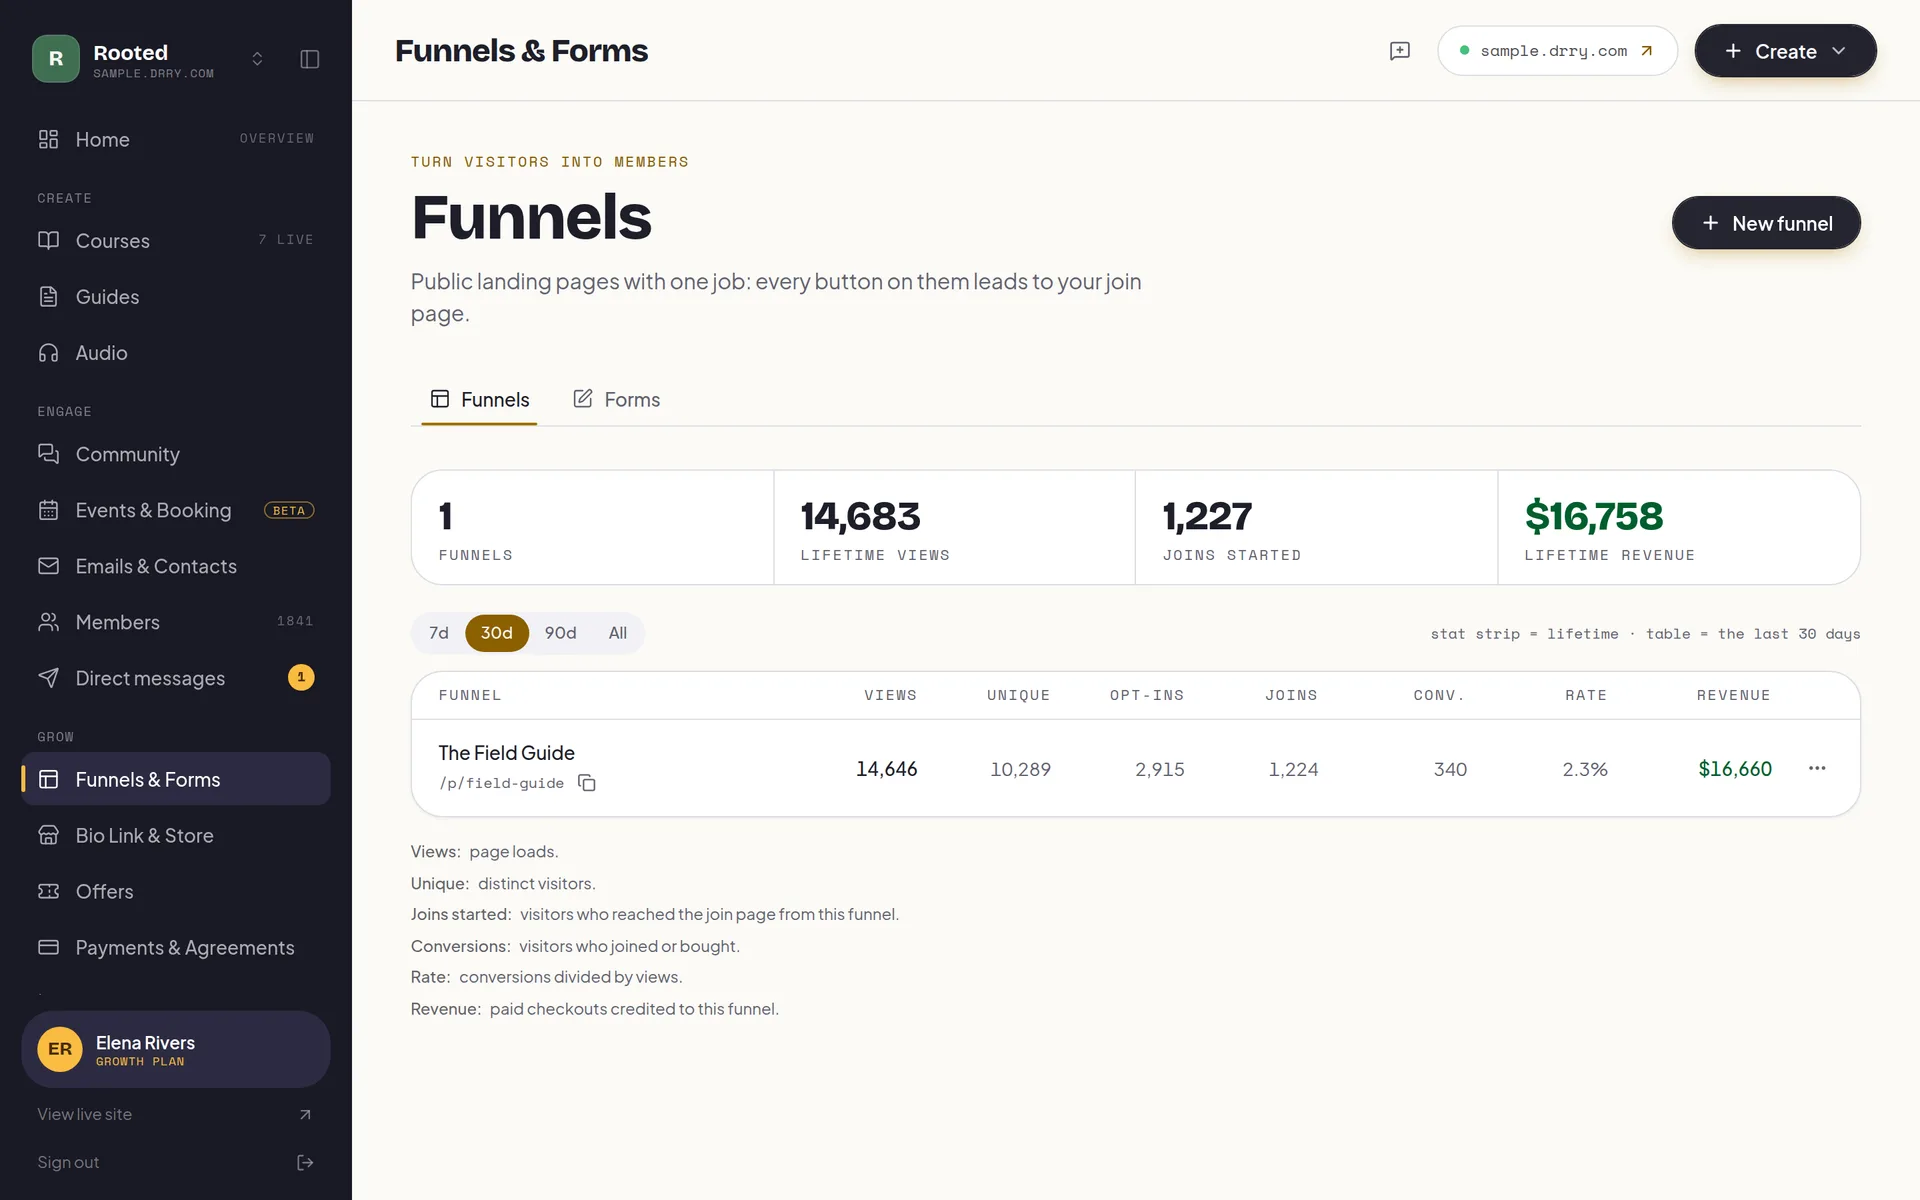Click the Lifetime Revenue $16,758 stat card

pyautogui.click(x=1678, y=528)
